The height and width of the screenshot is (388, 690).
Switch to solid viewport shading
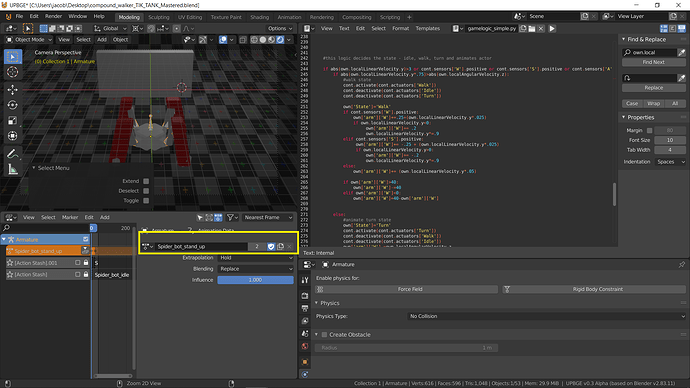coord(263,40)
